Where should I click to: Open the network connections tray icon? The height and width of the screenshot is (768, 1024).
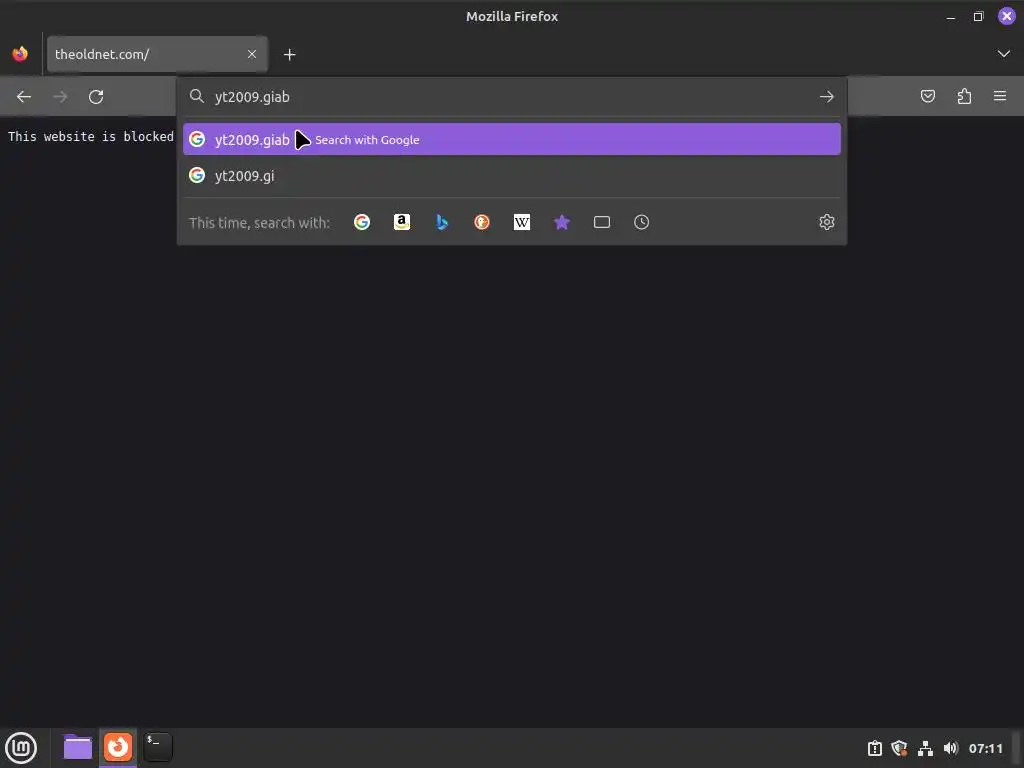click(x=925, y=748)
